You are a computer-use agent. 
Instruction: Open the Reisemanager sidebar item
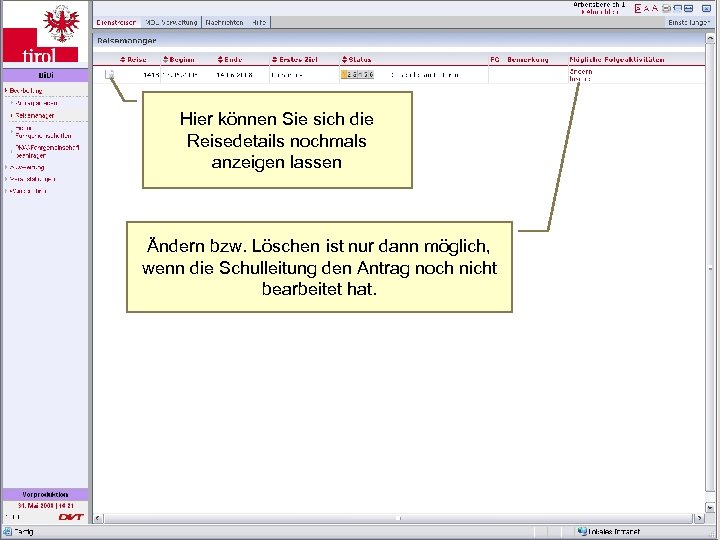[33, 115]
